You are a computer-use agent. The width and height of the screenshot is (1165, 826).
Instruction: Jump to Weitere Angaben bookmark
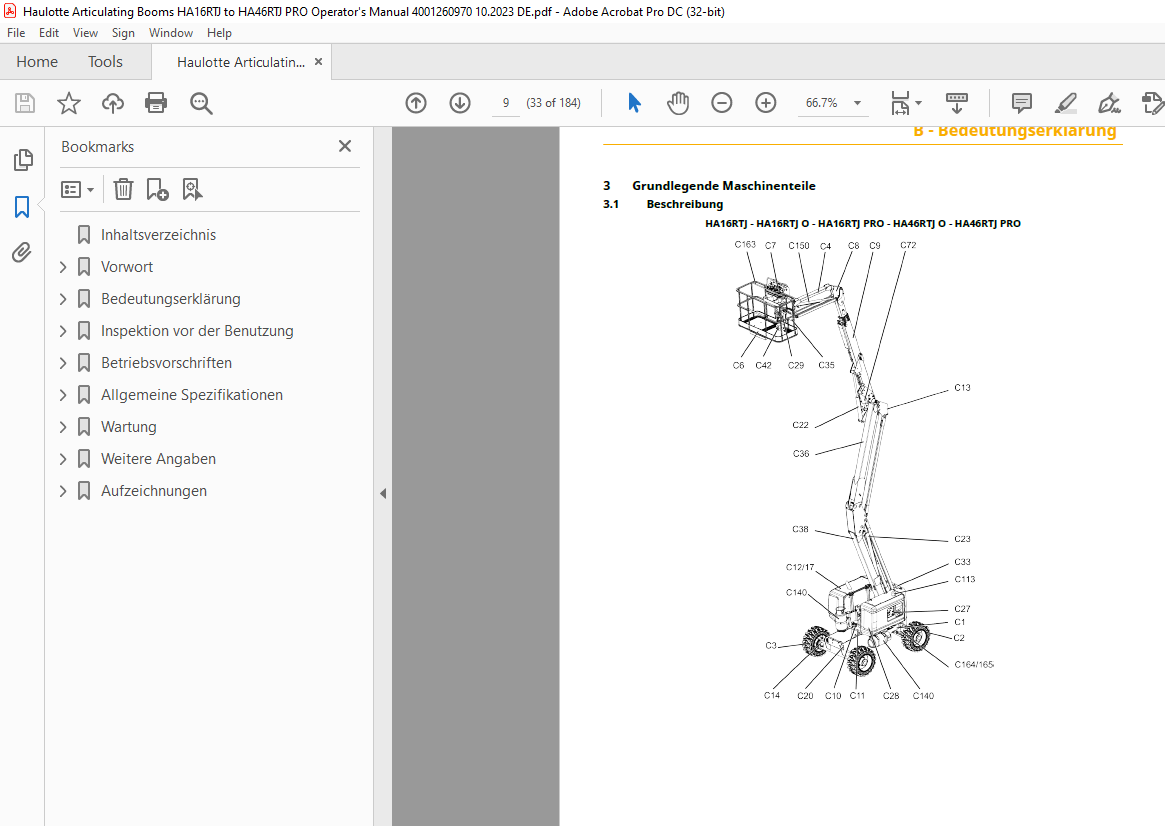tap(158, 458)
